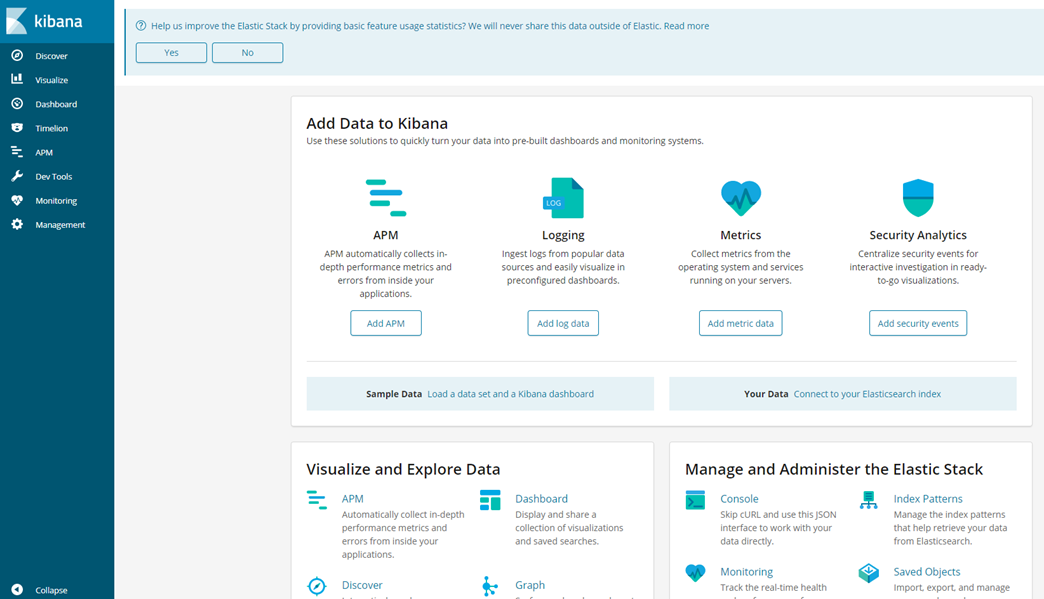Click the Timelion mask icon in sidebar
The width and height of the screenshot is (1044, 599).
17,128
